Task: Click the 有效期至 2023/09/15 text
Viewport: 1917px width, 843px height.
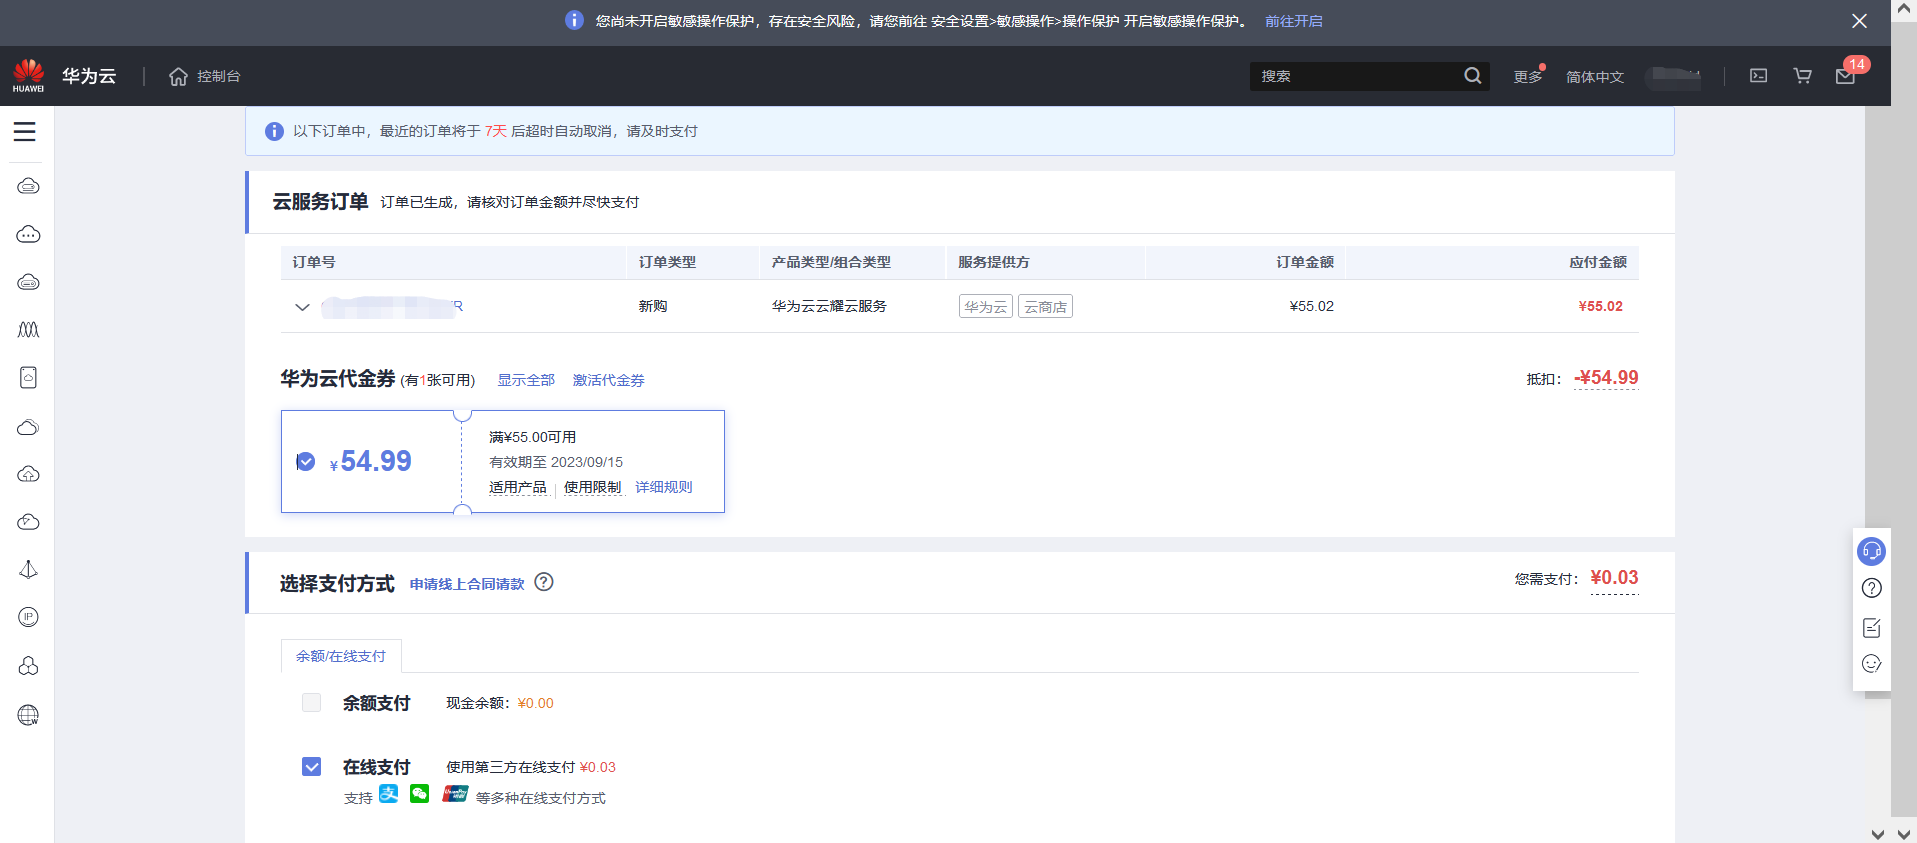Action: pyautogui.click(x=555, y=462)
